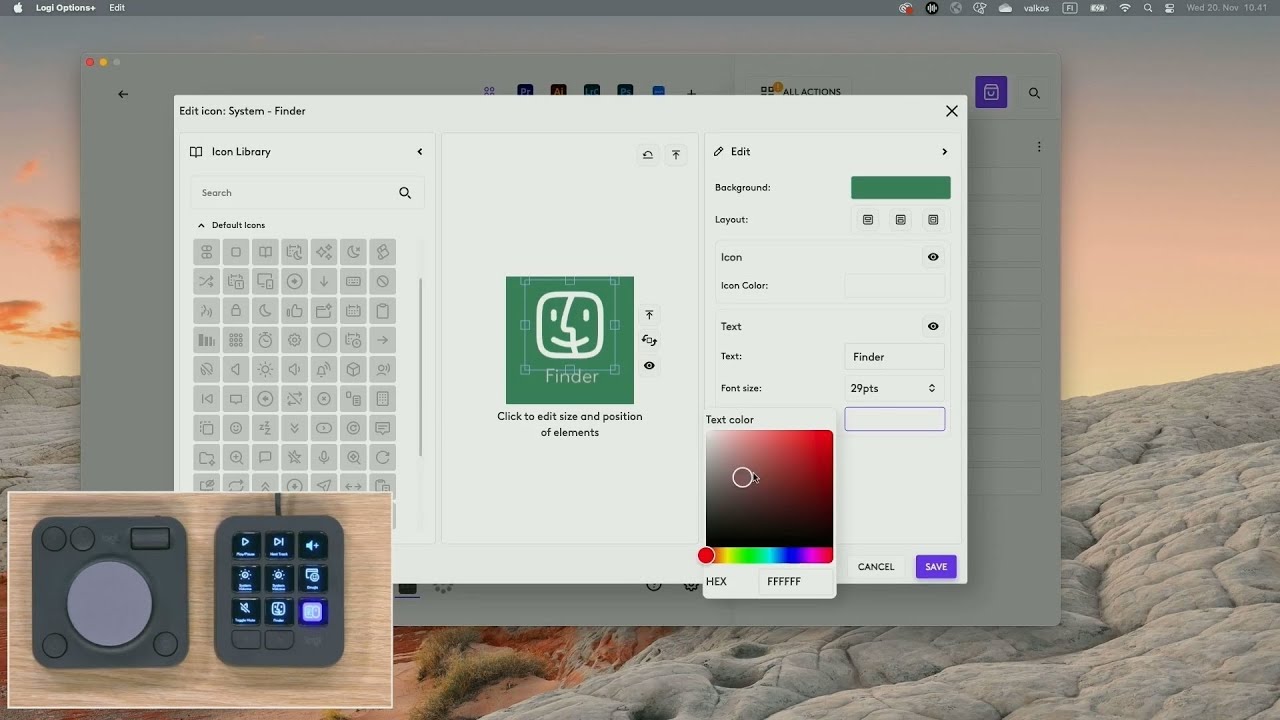The image size is (1280, 720).
Task: Close the Edit icon dialog
Action: pos(952,111)
